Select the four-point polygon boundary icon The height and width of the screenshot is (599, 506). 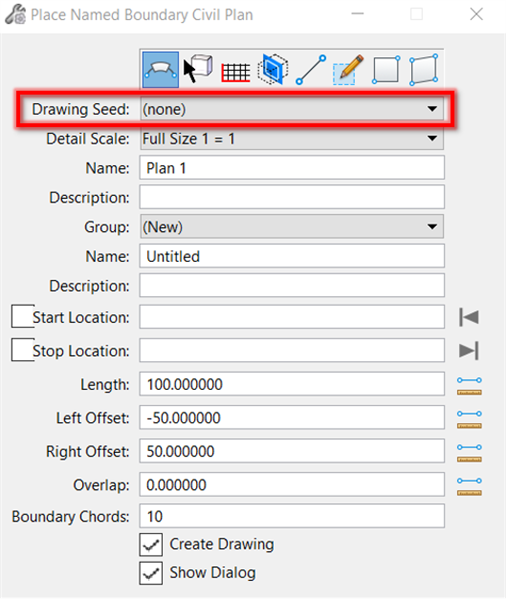click(x=424, y=70)
